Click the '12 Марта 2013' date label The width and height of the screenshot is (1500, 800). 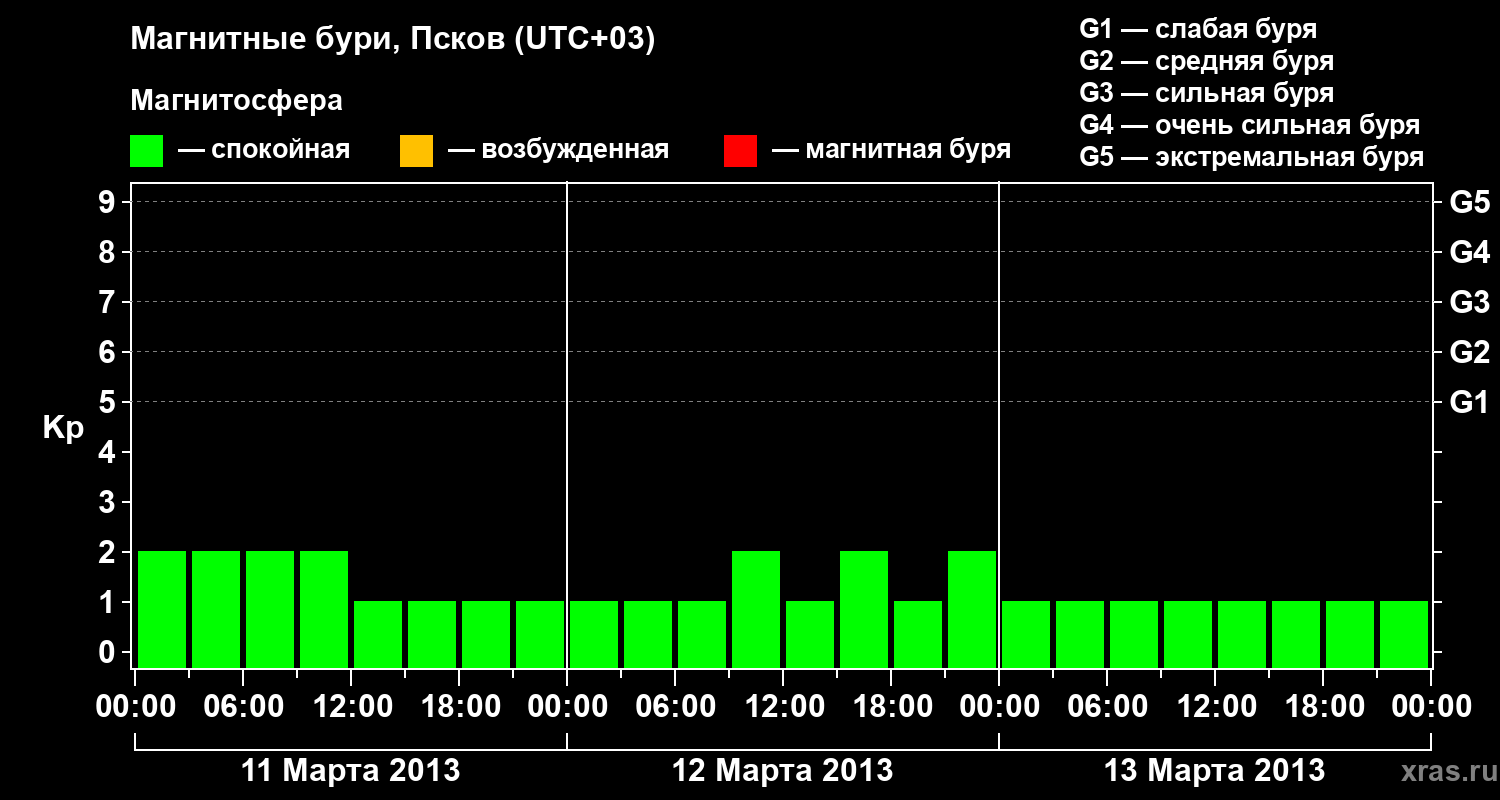(783, 771)
